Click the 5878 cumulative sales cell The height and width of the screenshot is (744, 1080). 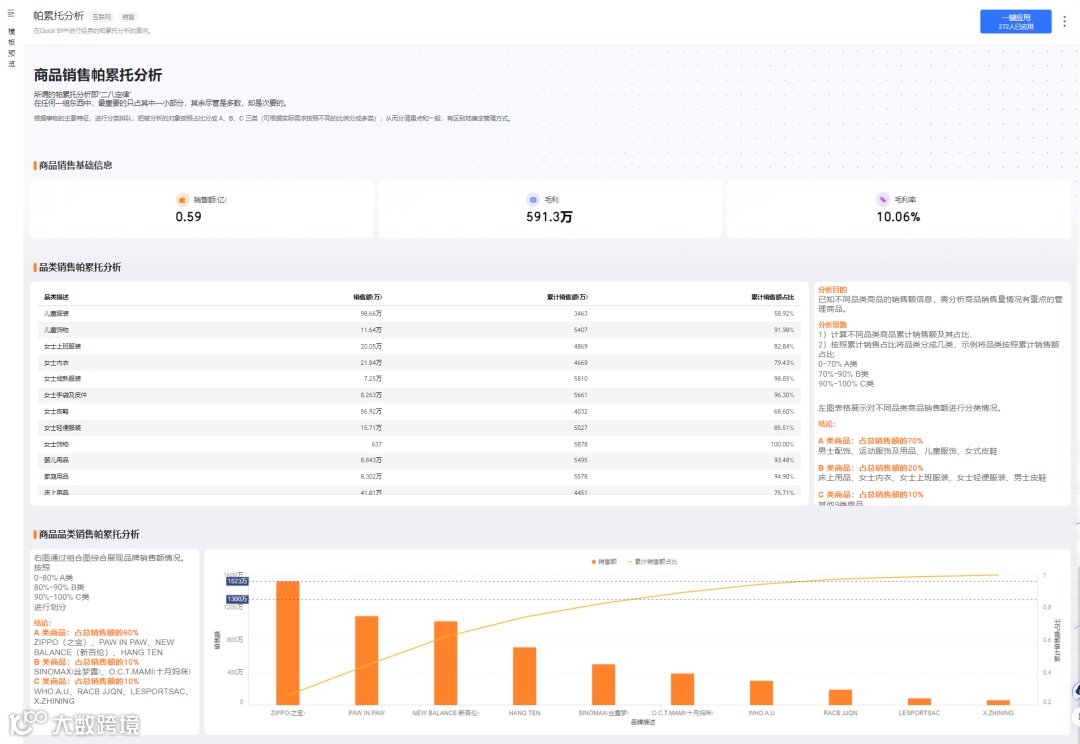[581, 444]
